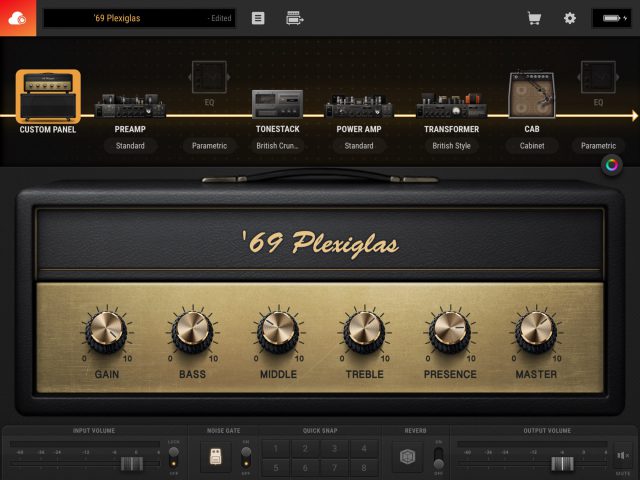Screen dimensions: 640x480
Task: Click the battery status indicator
Action: [611, 18]
